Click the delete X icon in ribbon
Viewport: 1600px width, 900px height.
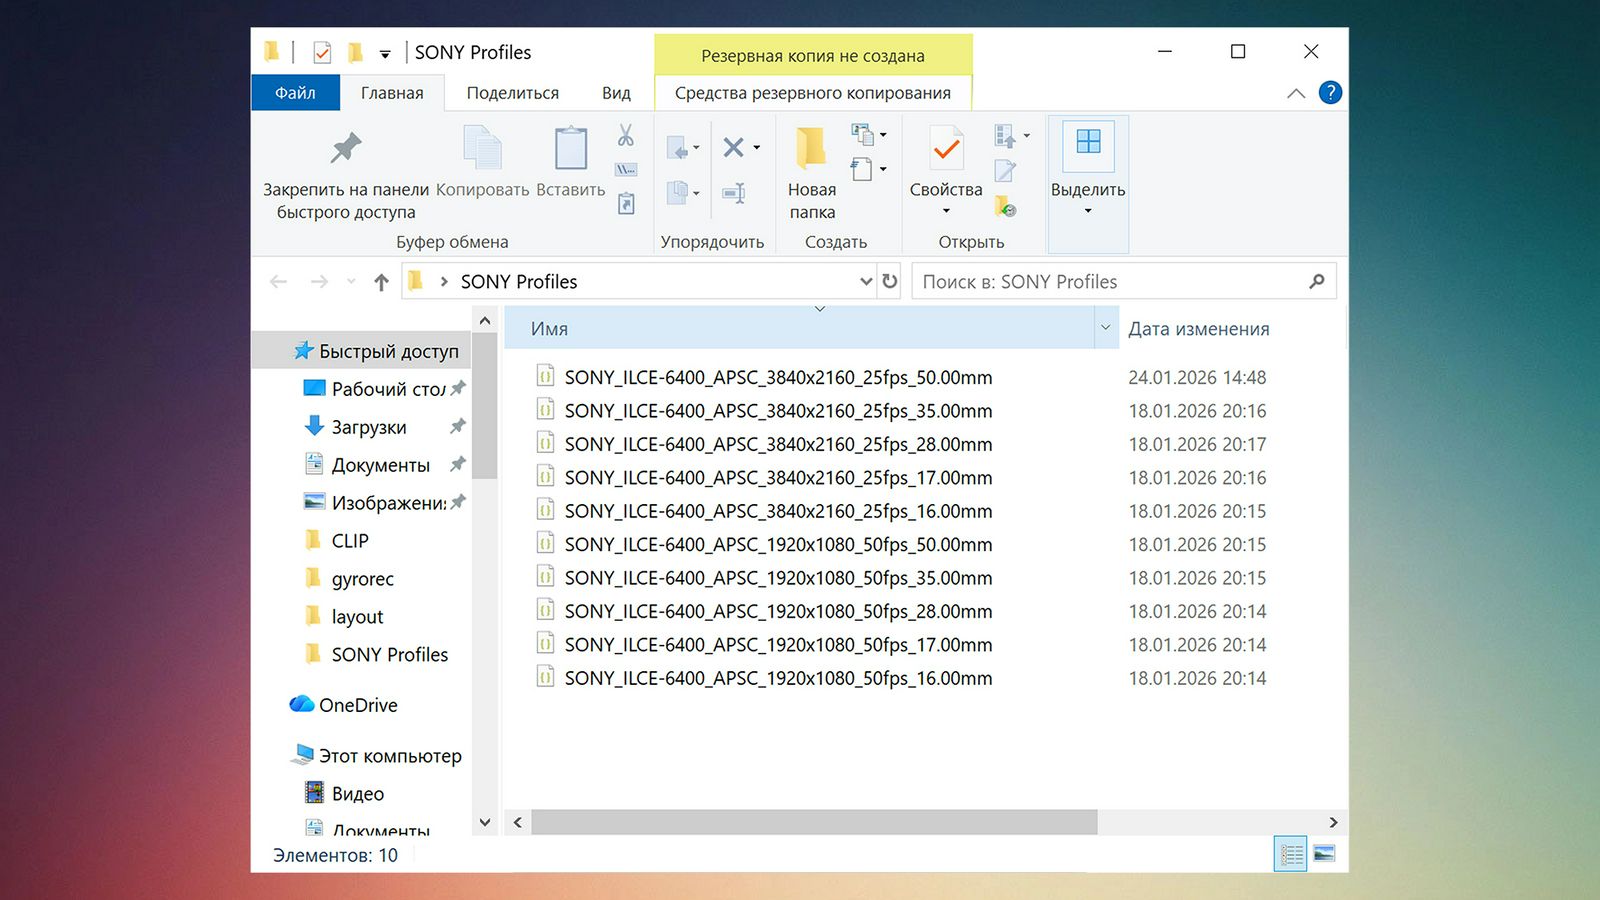[x=733, y=148]
